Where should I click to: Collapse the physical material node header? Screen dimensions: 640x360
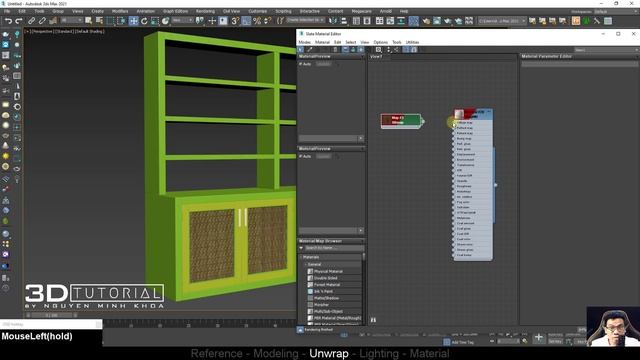[x=489, y=111]
